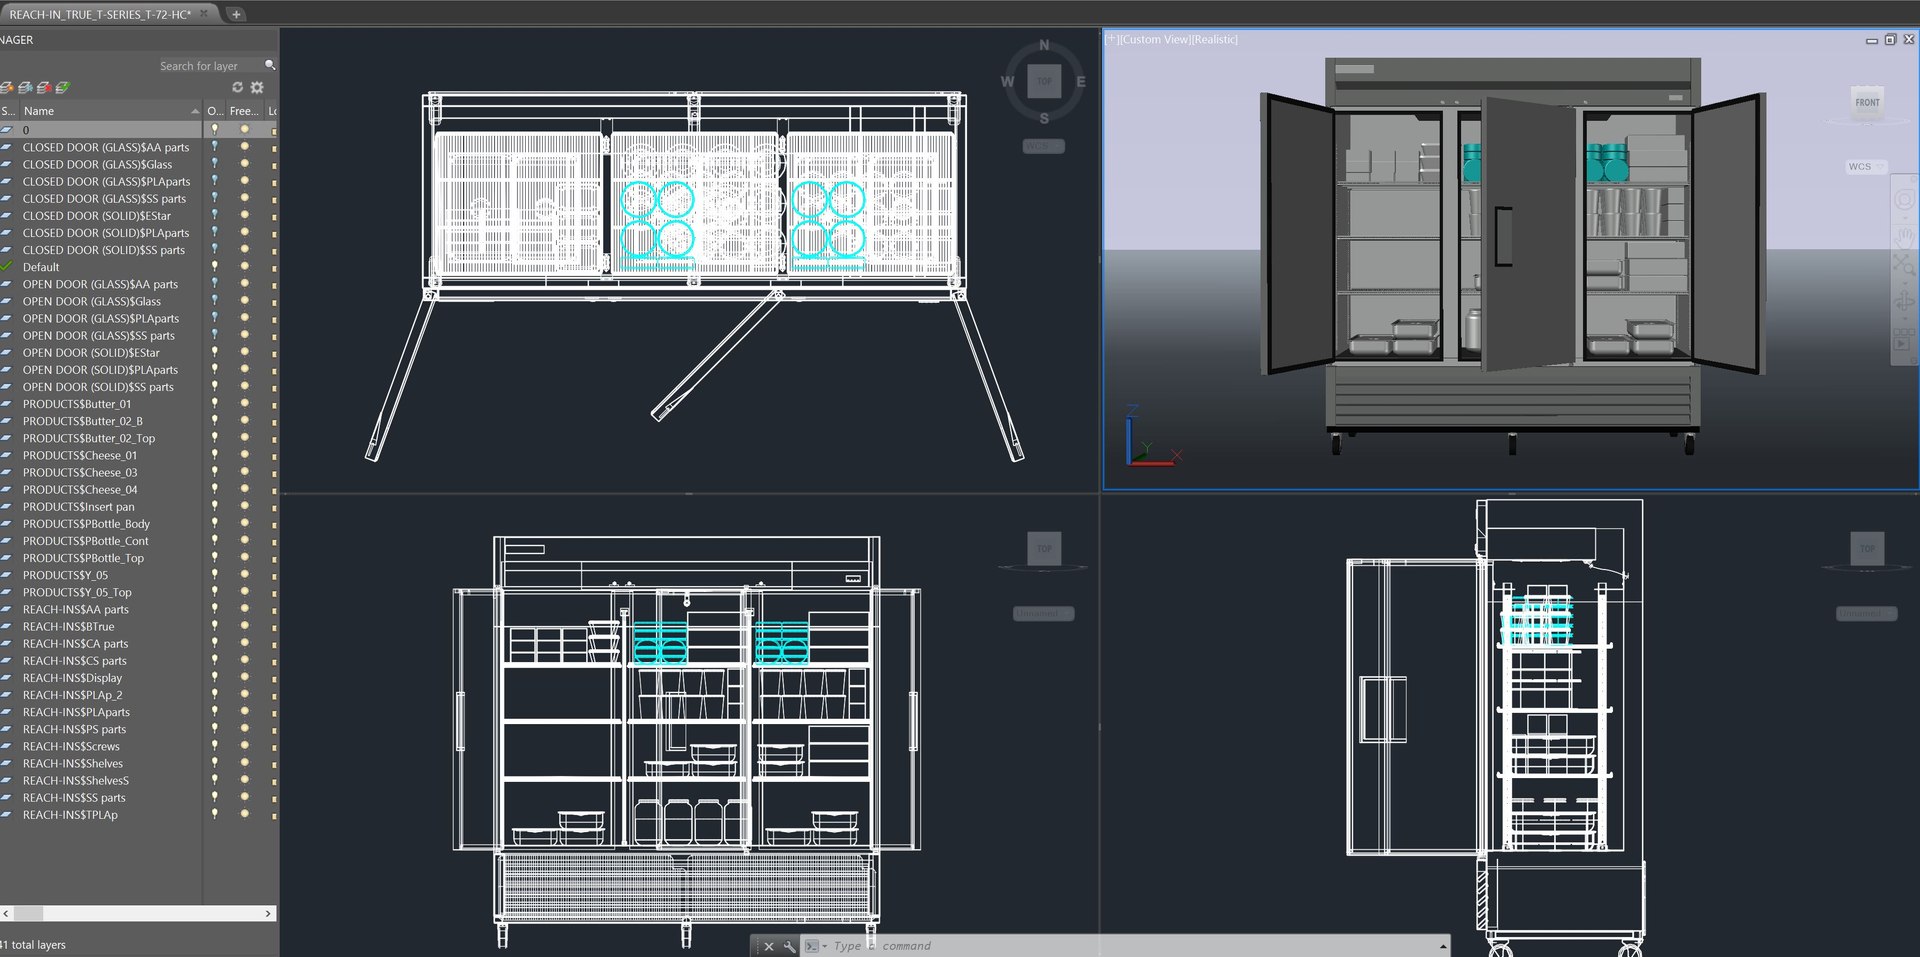
Task: Click the Name column sort arrow
Action: click(x=195, y=111)
